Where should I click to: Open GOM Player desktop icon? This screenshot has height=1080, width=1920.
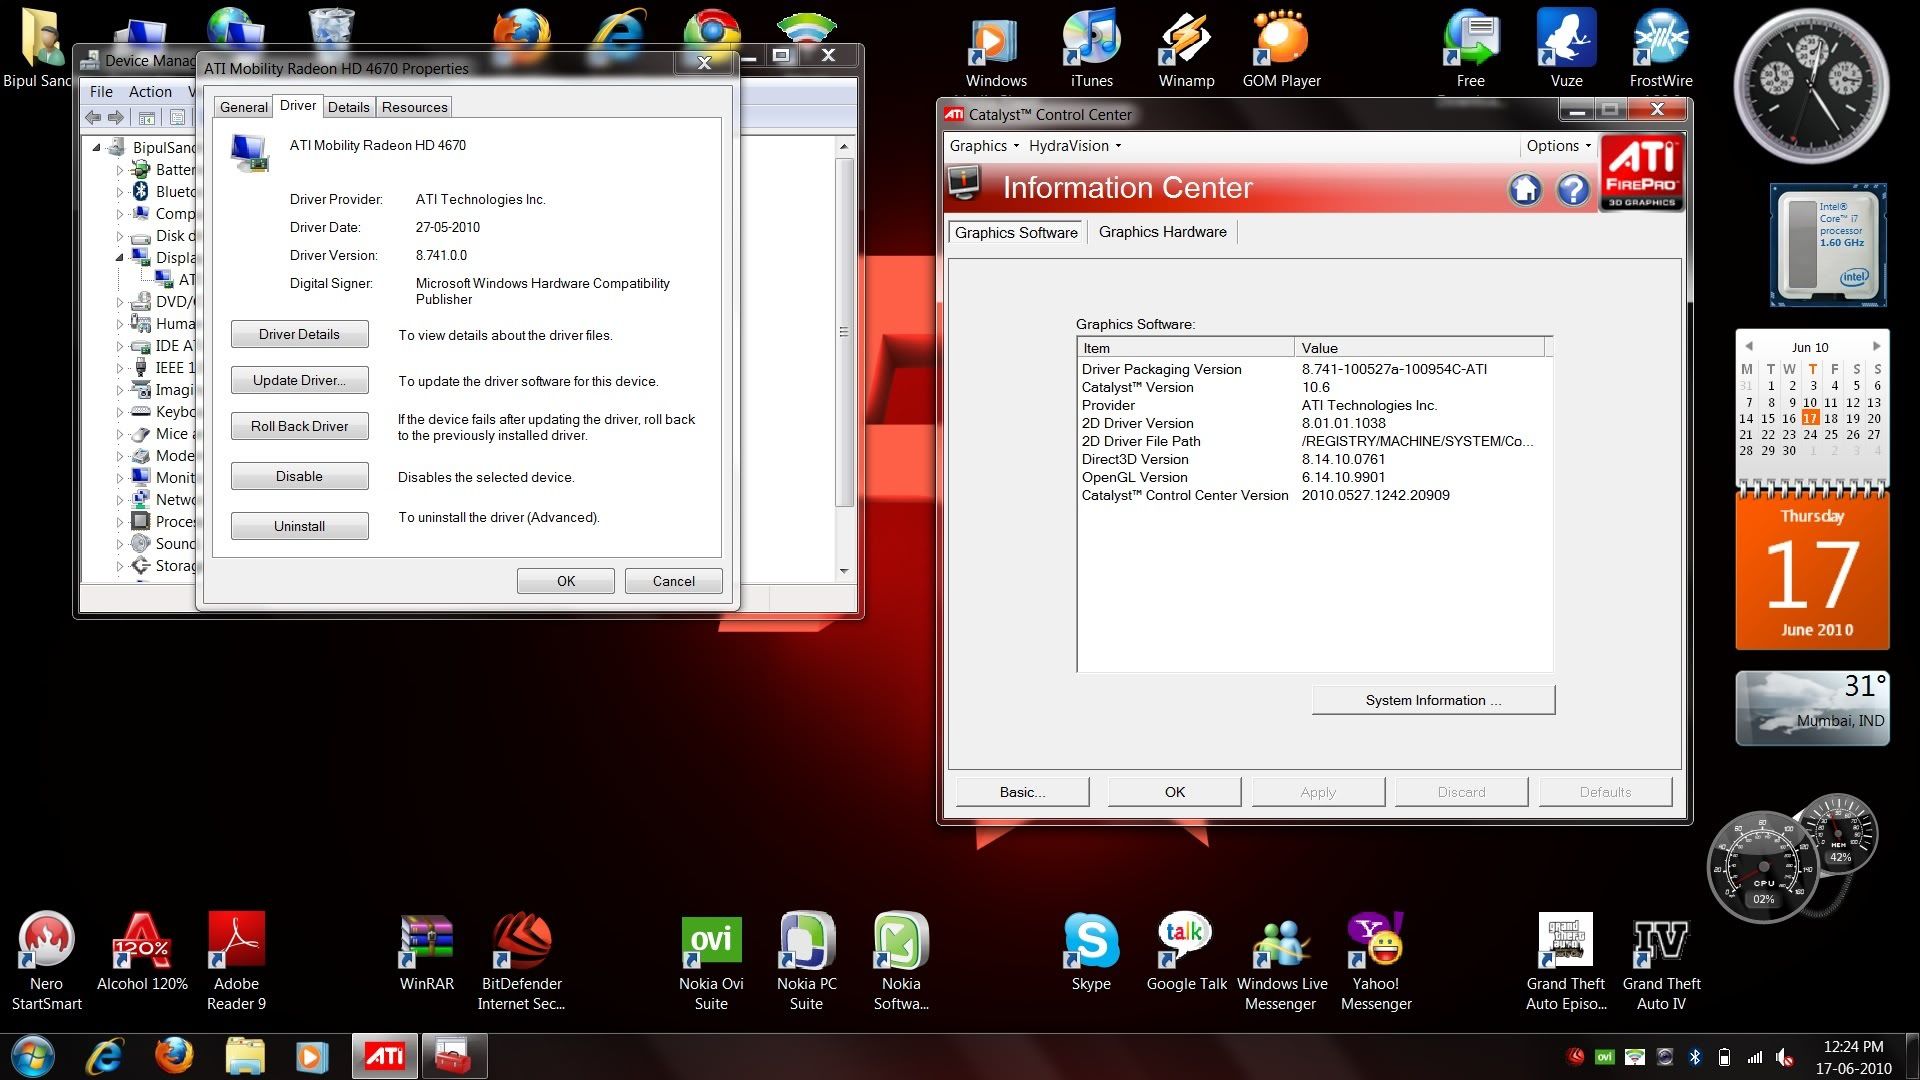1281,50
